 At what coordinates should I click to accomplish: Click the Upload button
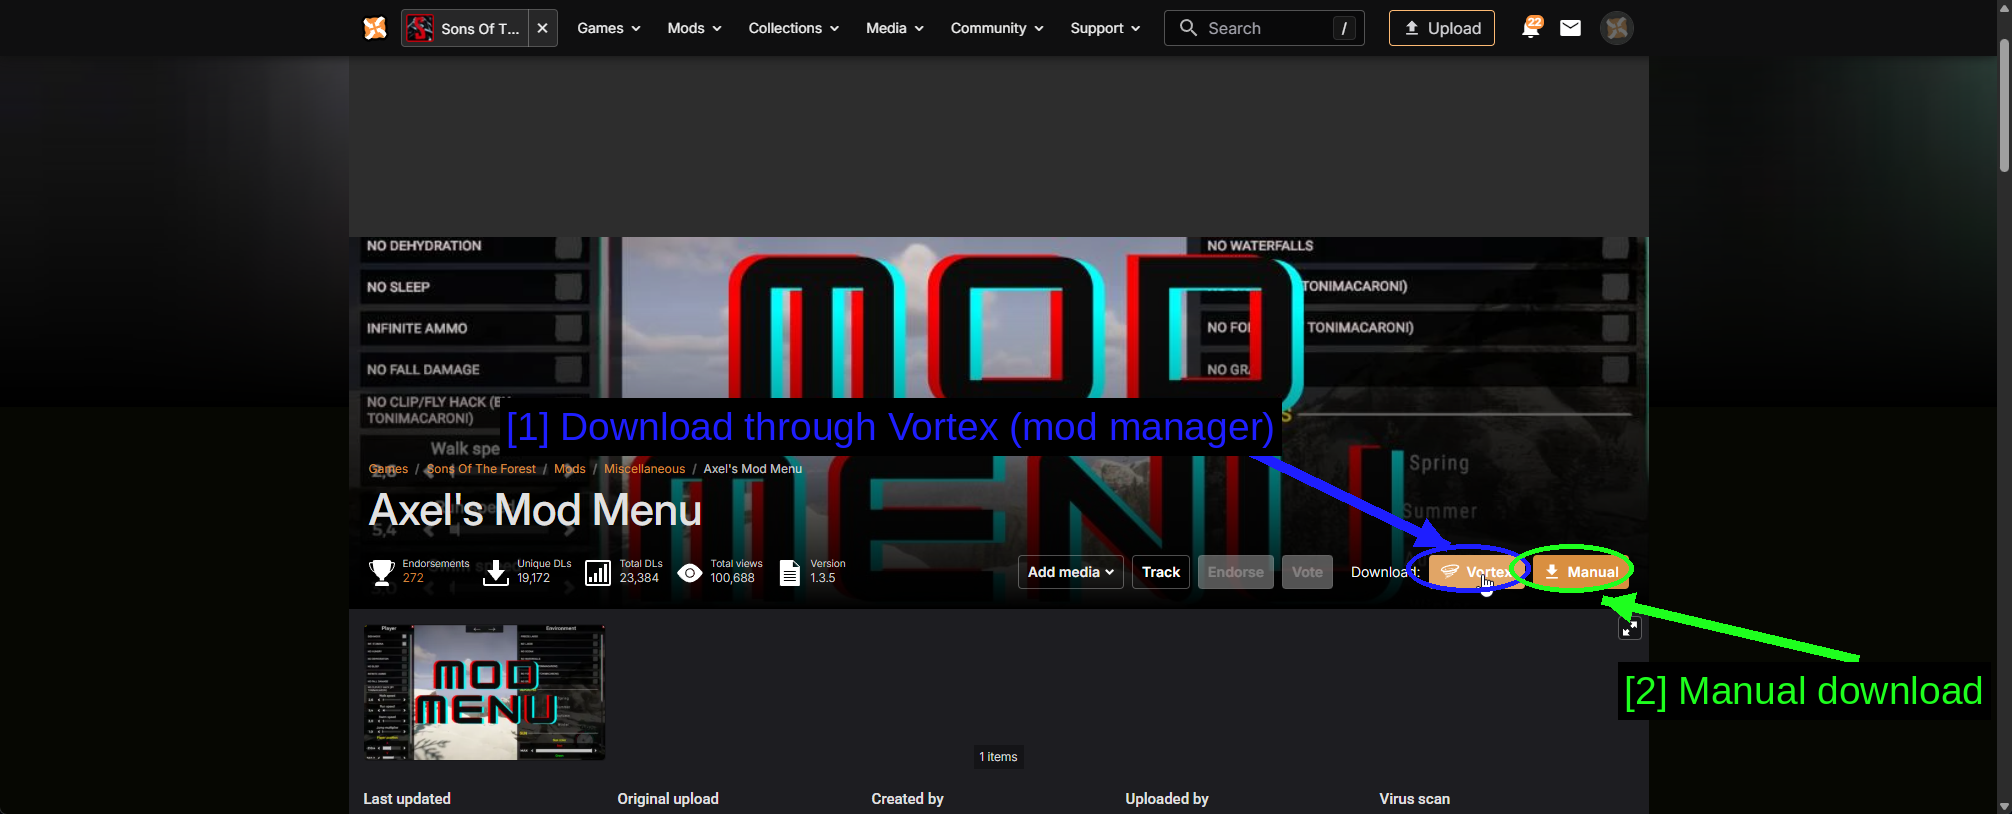[1441, 28]
